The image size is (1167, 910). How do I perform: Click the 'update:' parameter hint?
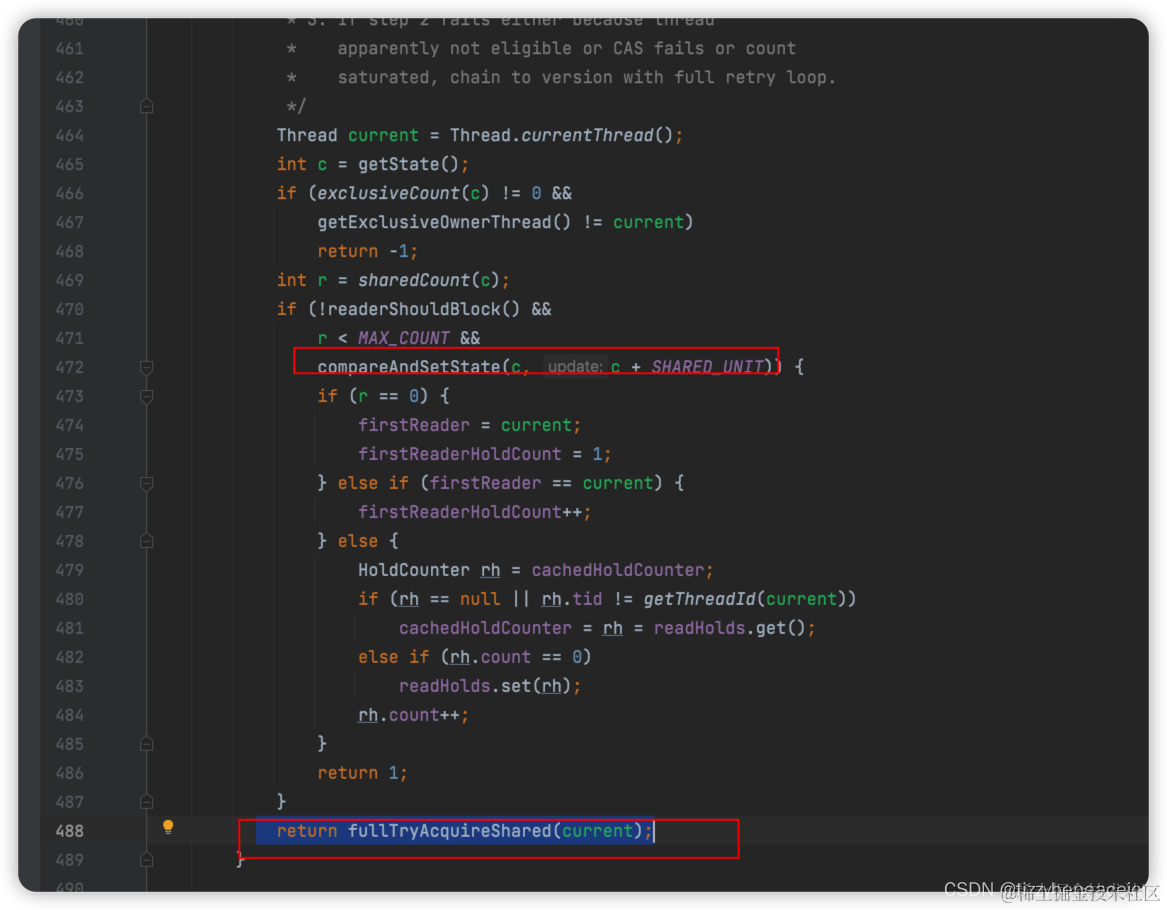[575, 367]
